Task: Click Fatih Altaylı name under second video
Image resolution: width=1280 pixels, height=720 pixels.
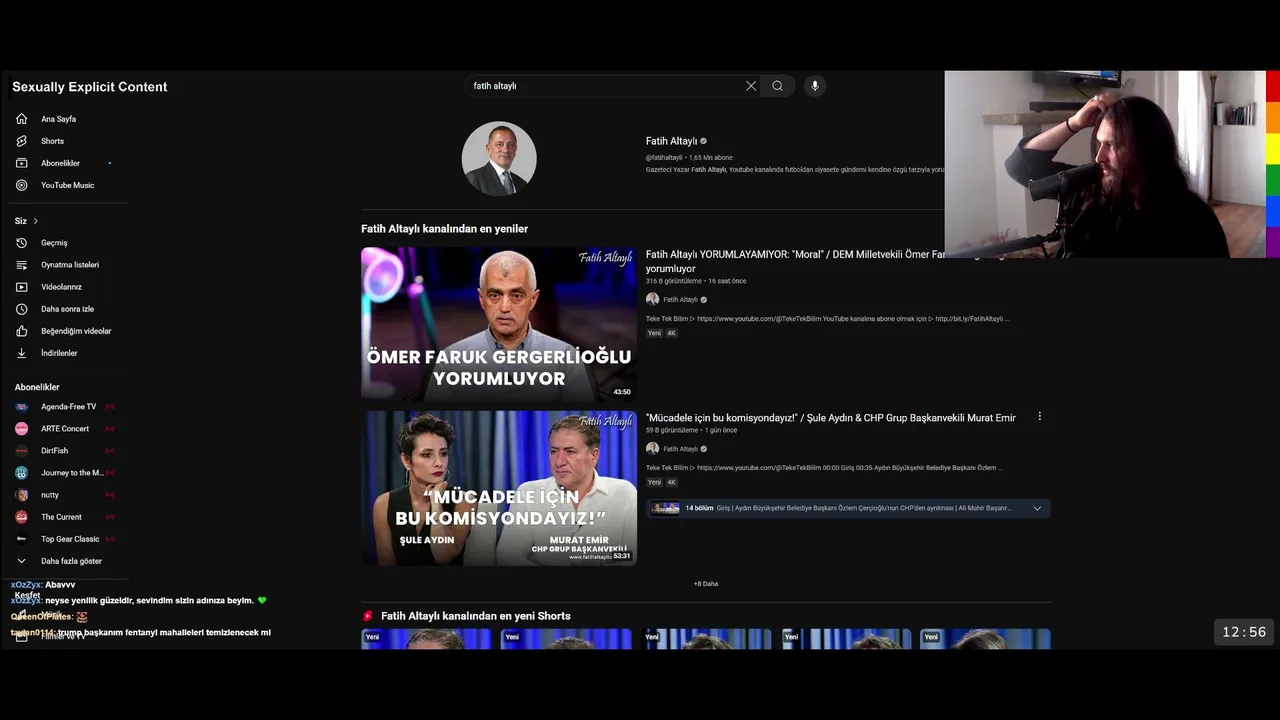Action: pyautogui.click(x=680, y=449)
